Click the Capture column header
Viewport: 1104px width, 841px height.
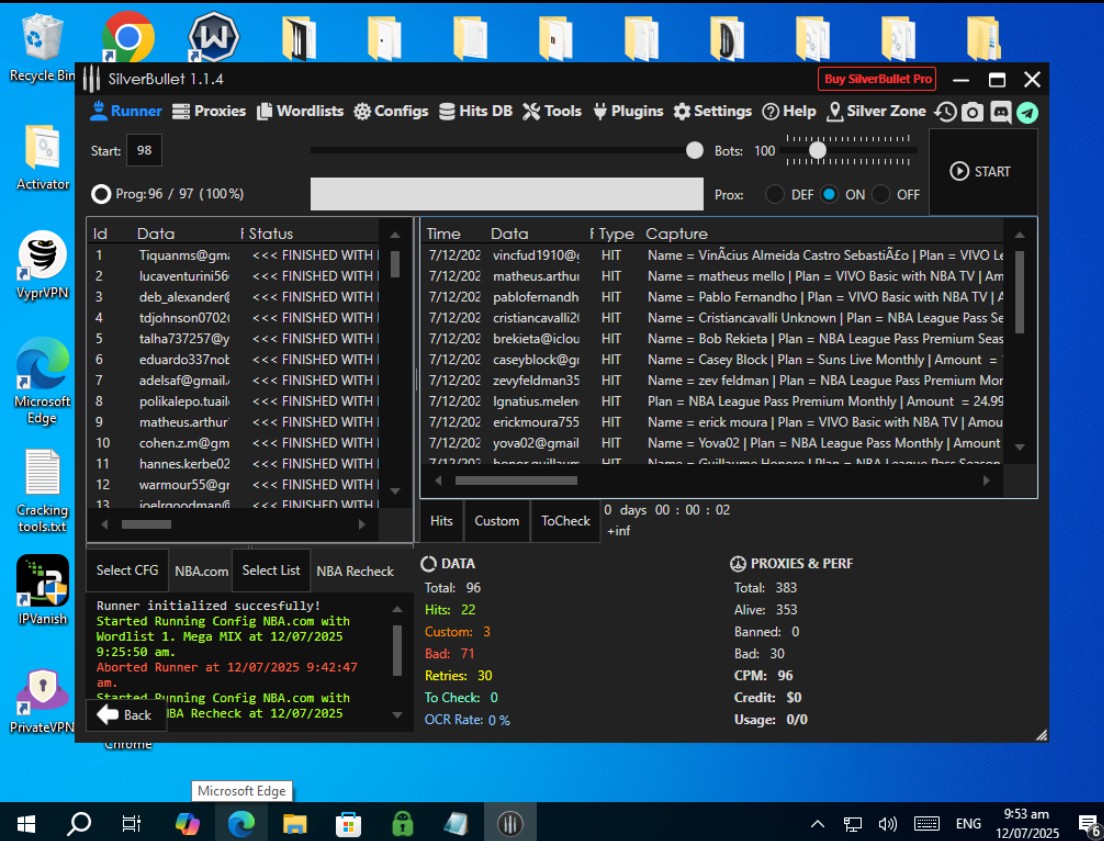click(677, 234)
